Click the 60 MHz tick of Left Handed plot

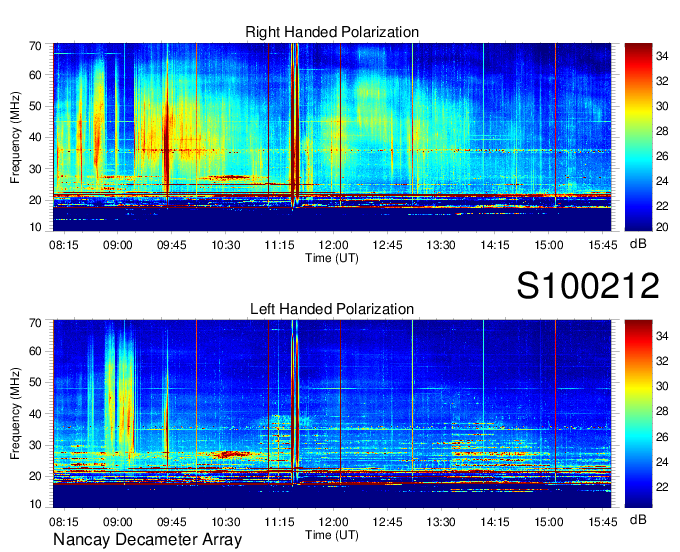point(35,351)
